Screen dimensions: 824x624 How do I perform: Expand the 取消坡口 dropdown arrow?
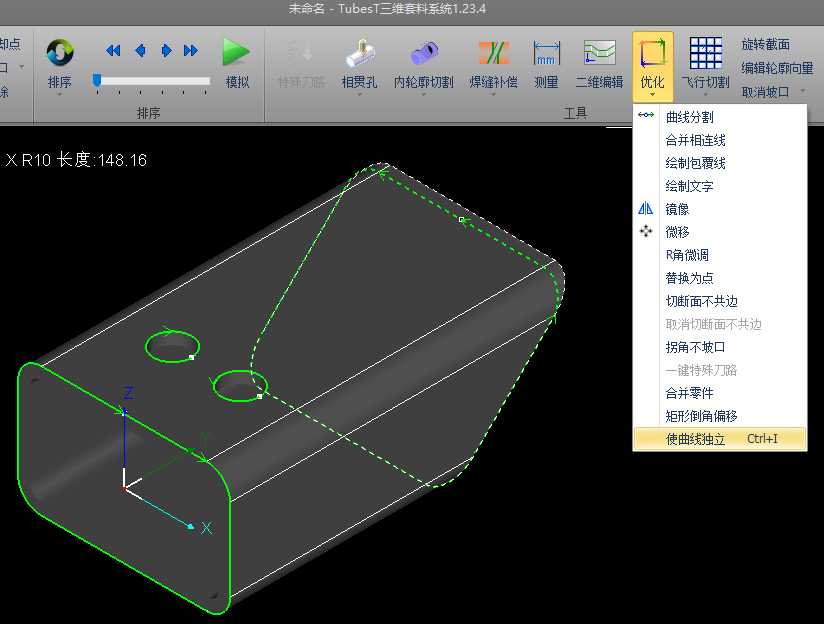click(802, 92)
